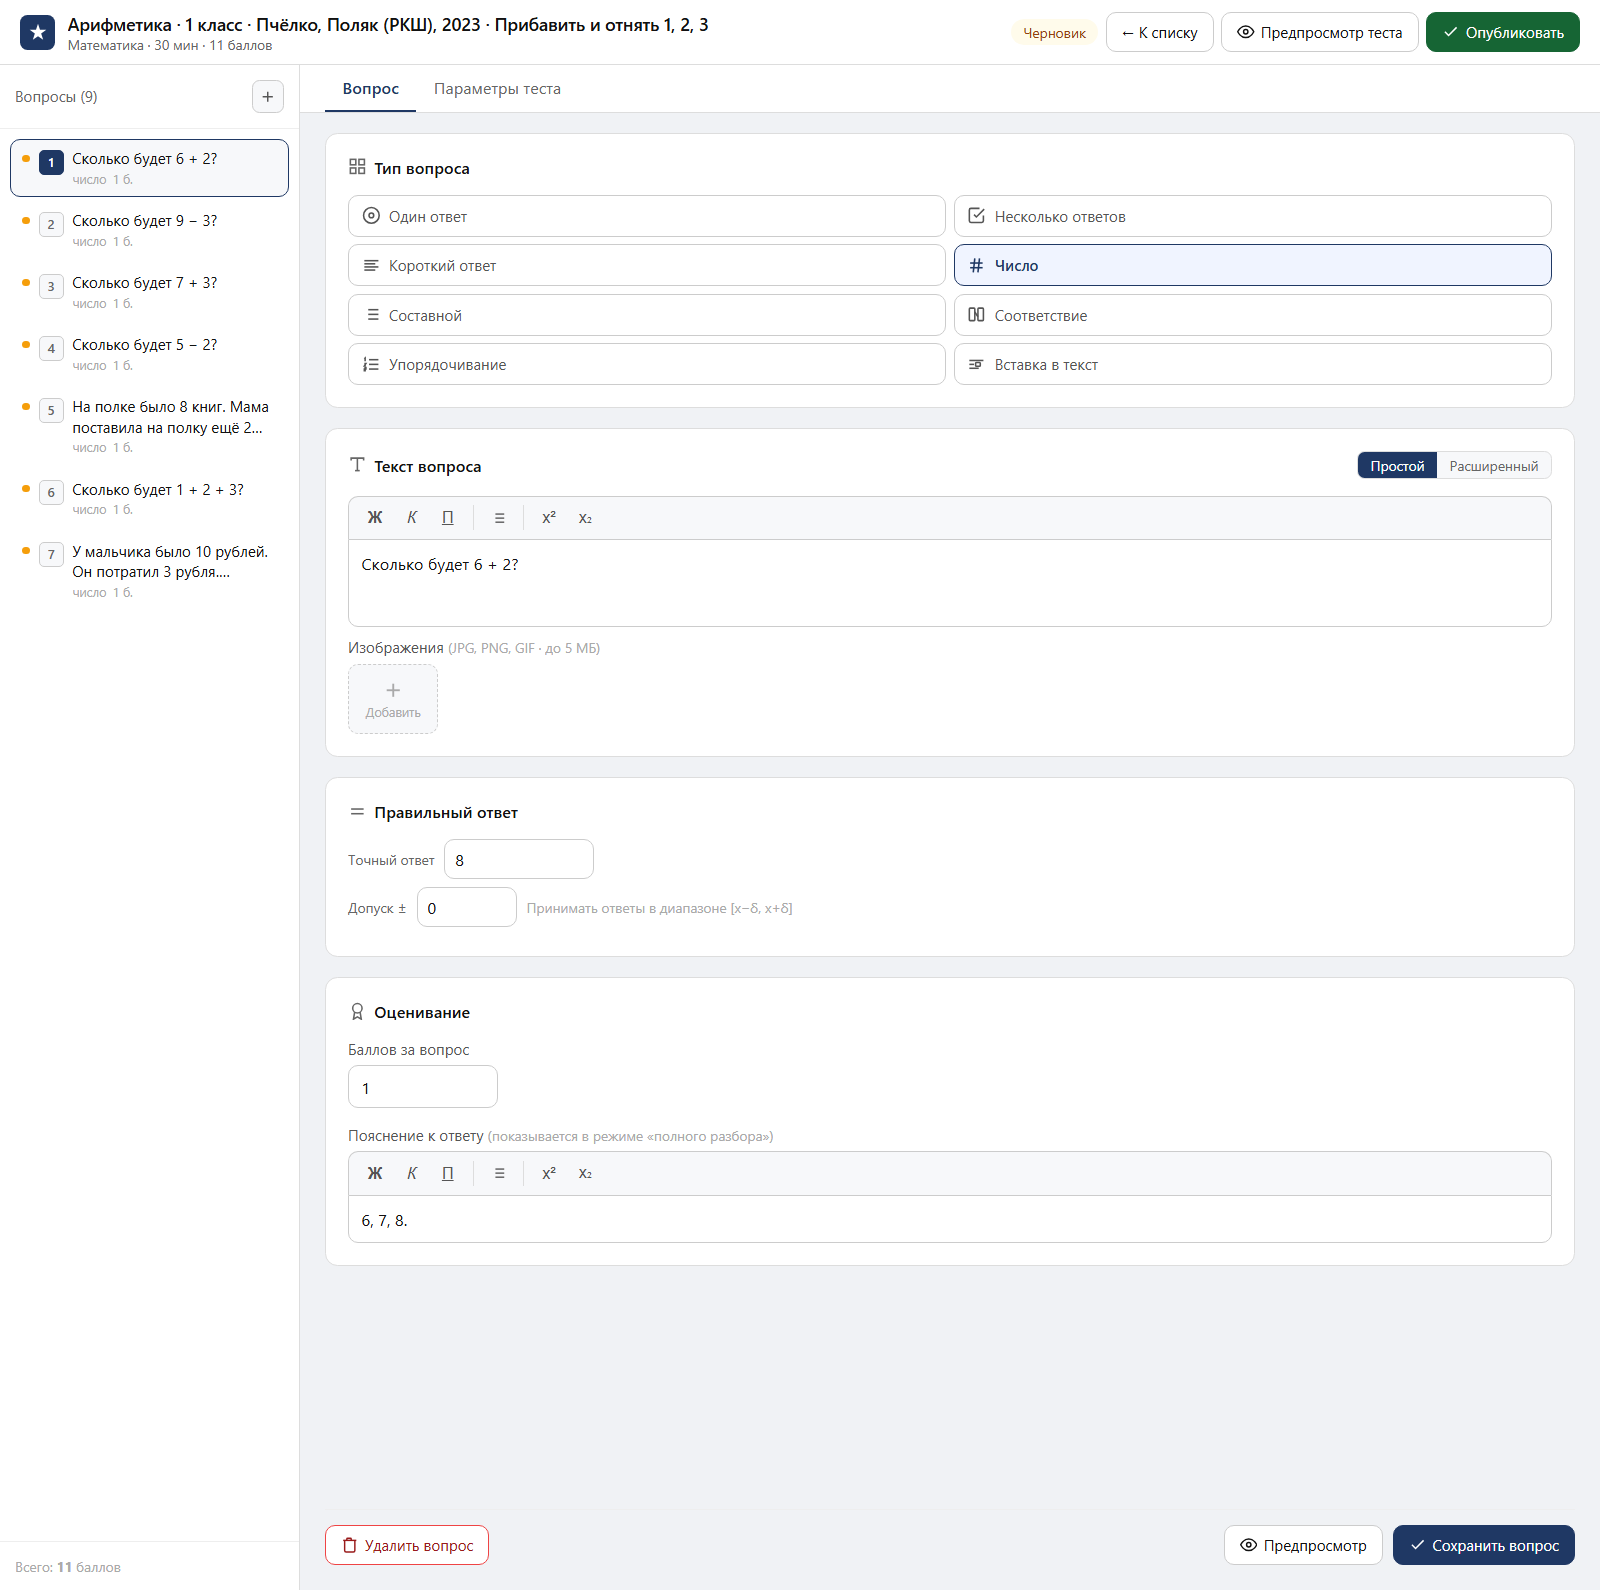Select the 'Короткий ответ' question type

(x=647, y=265)
